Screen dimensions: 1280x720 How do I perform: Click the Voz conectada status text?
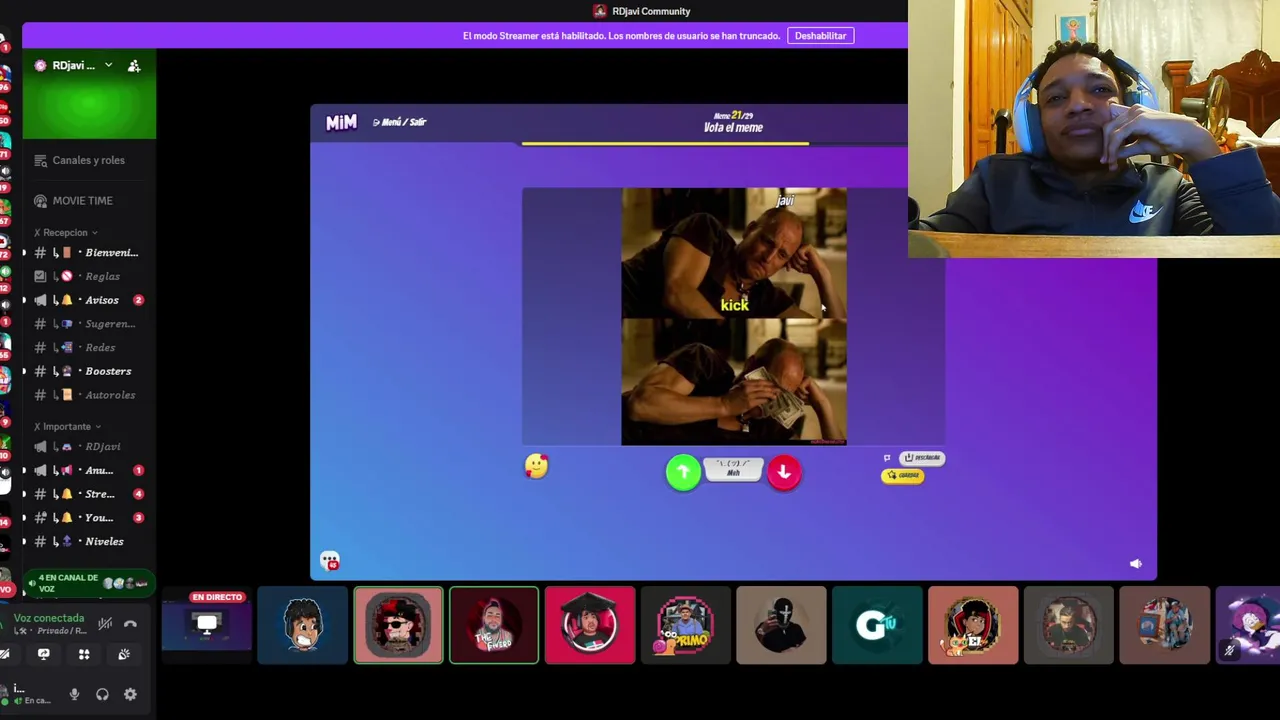tap(49, 618)
